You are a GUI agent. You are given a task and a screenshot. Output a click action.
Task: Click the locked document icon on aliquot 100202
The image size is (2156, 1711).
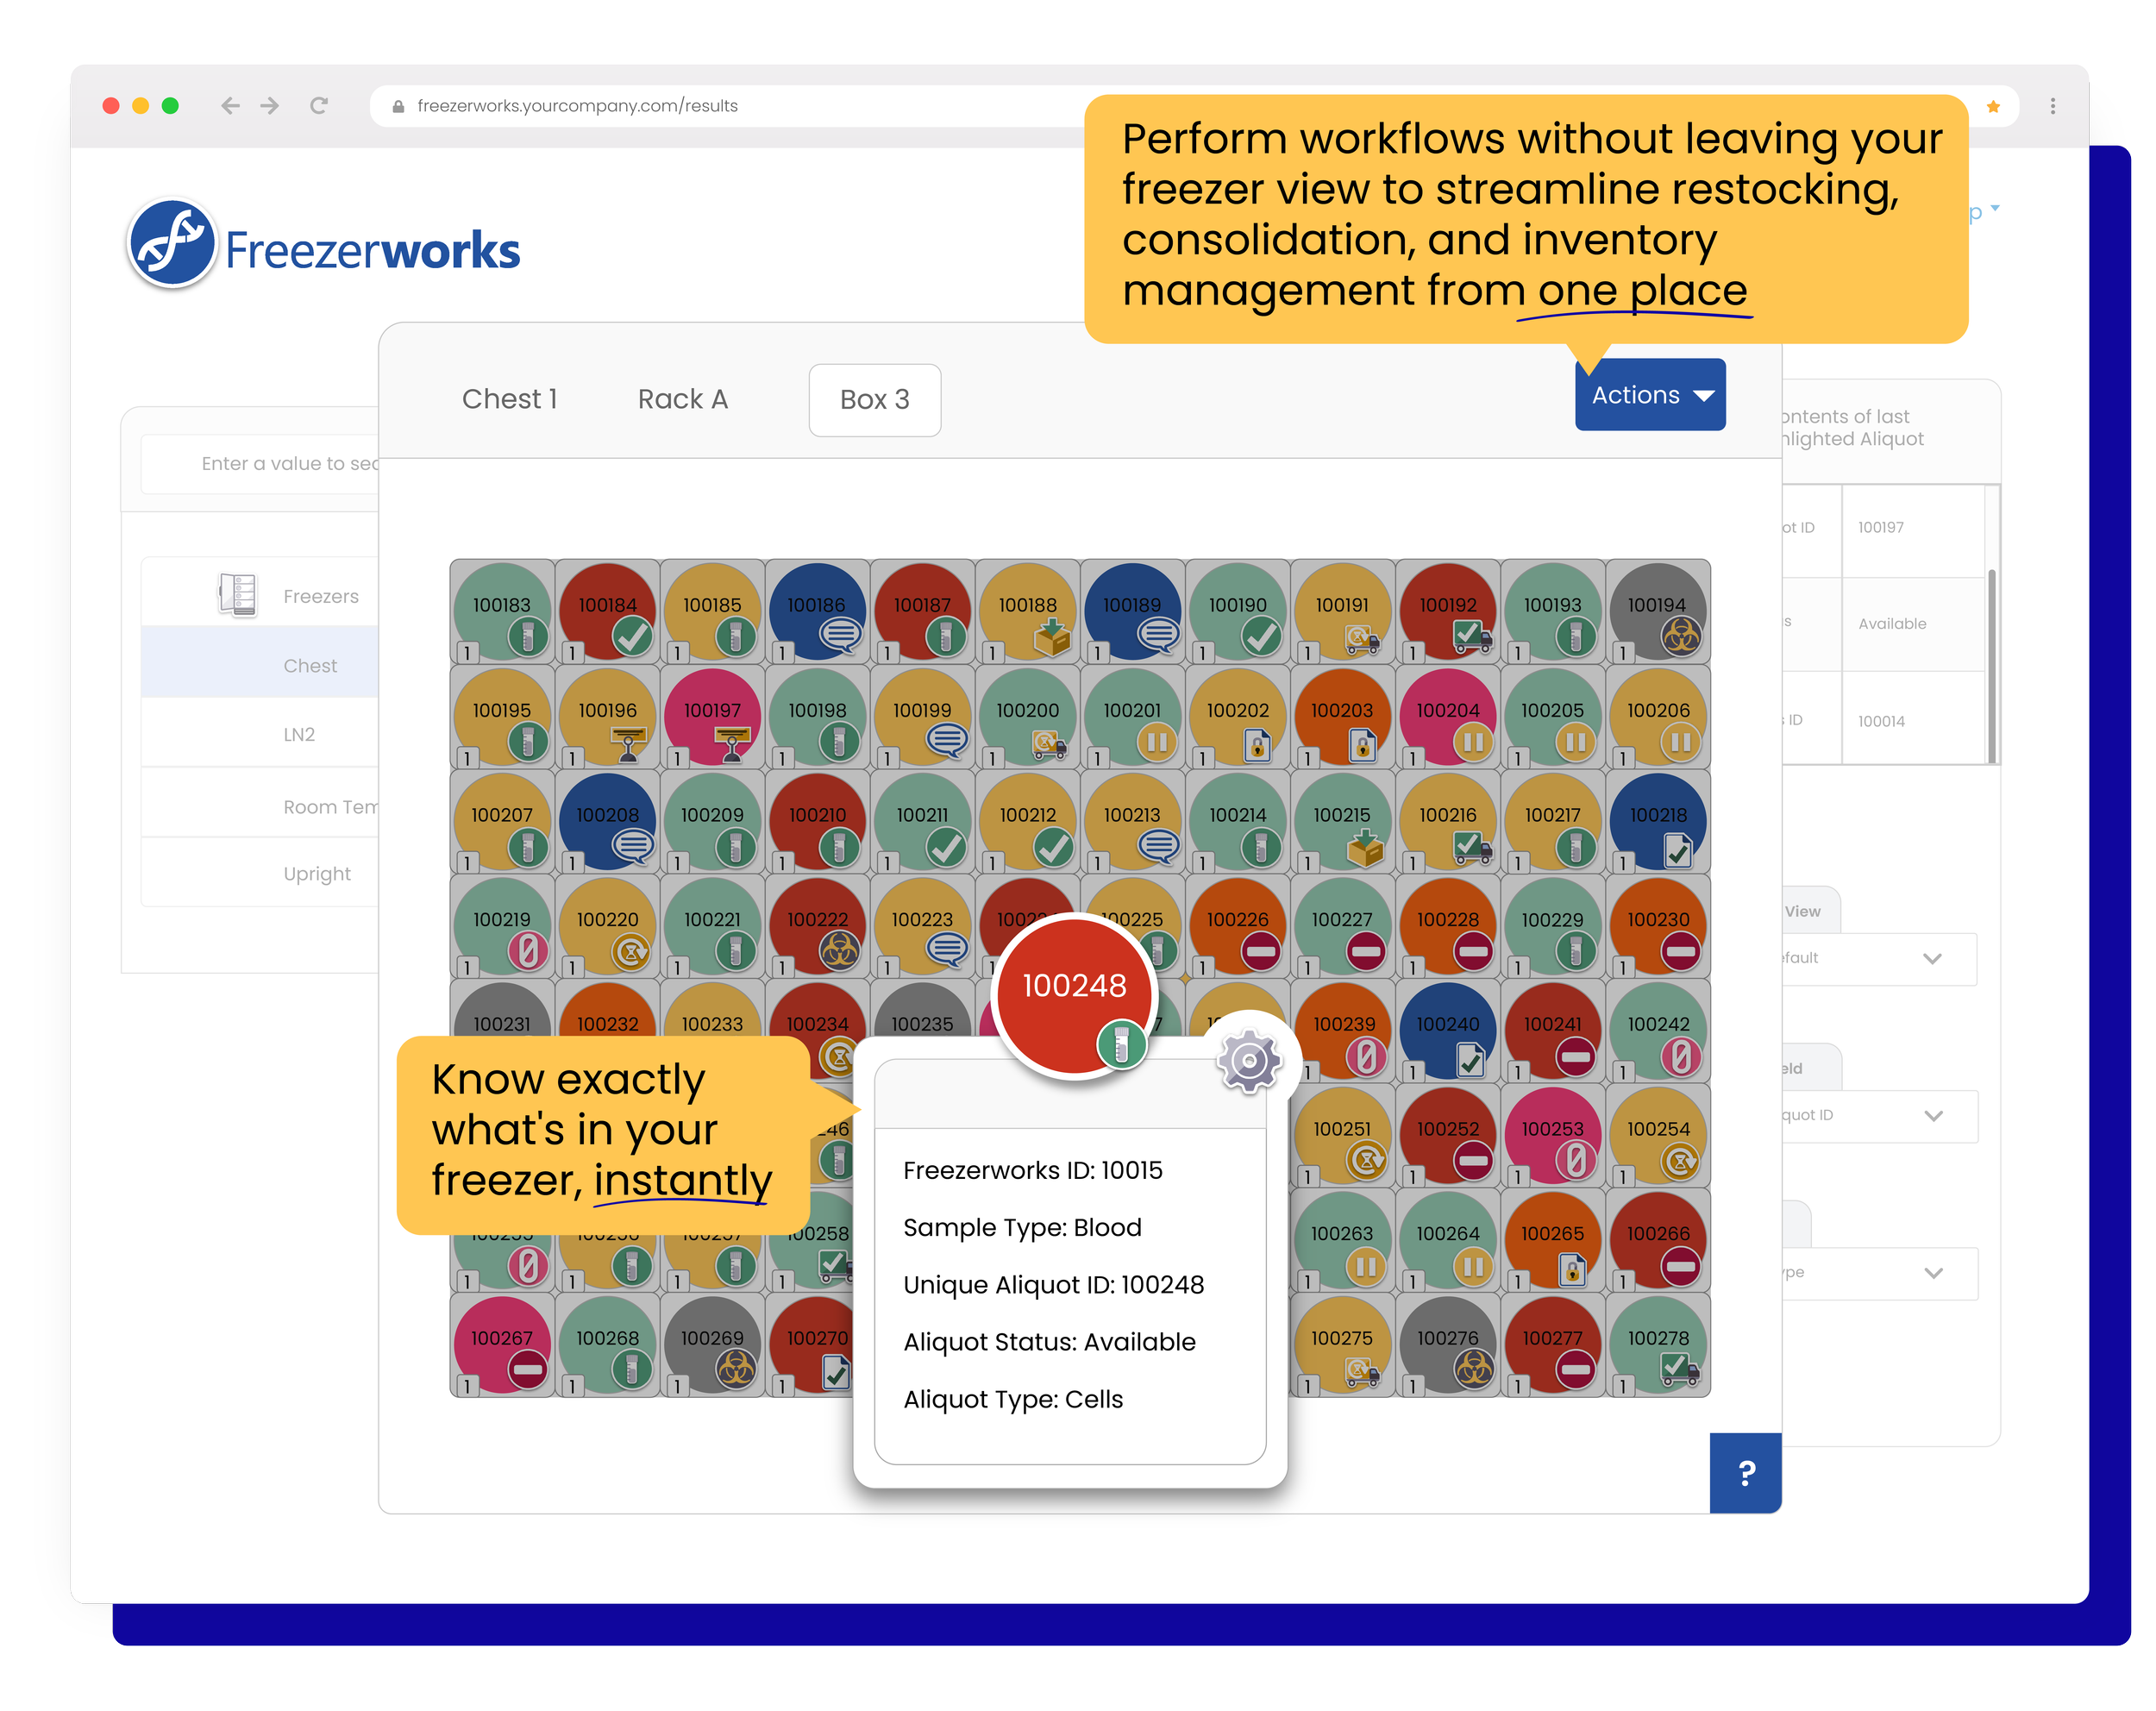[x=1258, y=744]
